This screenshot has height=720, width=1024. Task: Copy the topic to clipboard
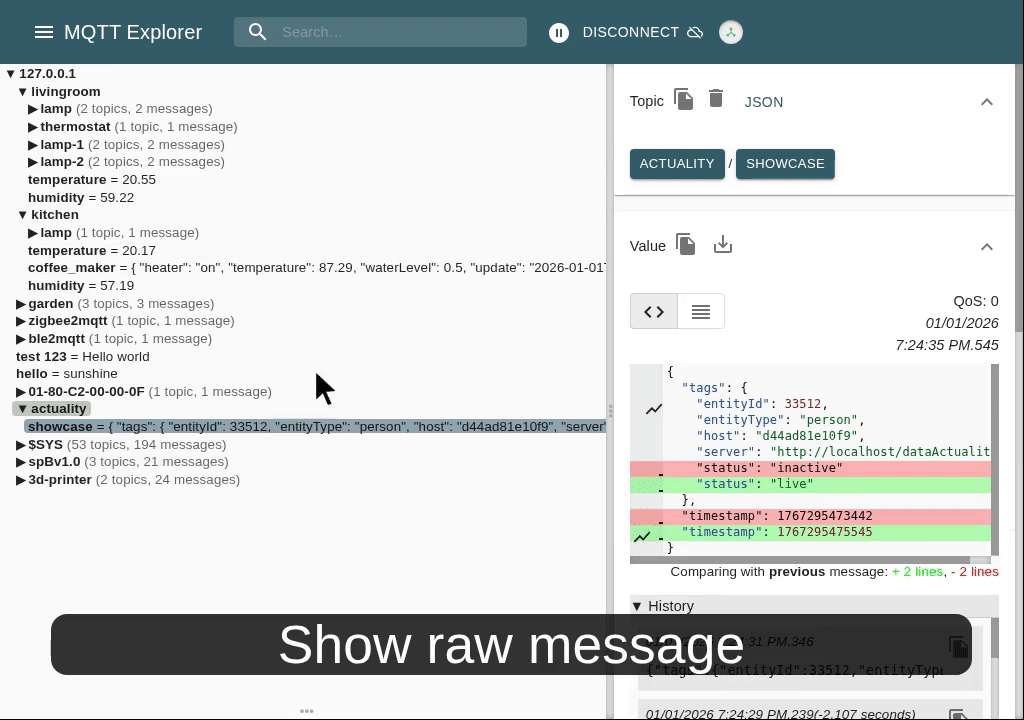point(684,99)
